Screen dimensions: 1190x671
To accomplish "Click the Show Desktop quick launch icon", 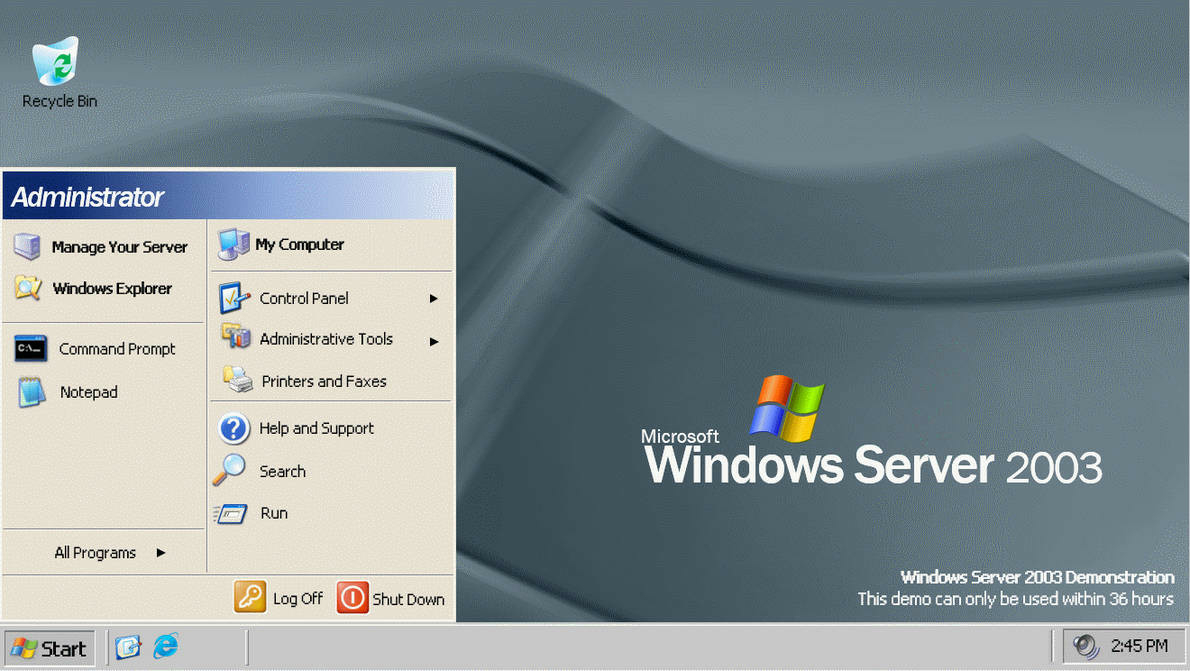I will (128, 647).
